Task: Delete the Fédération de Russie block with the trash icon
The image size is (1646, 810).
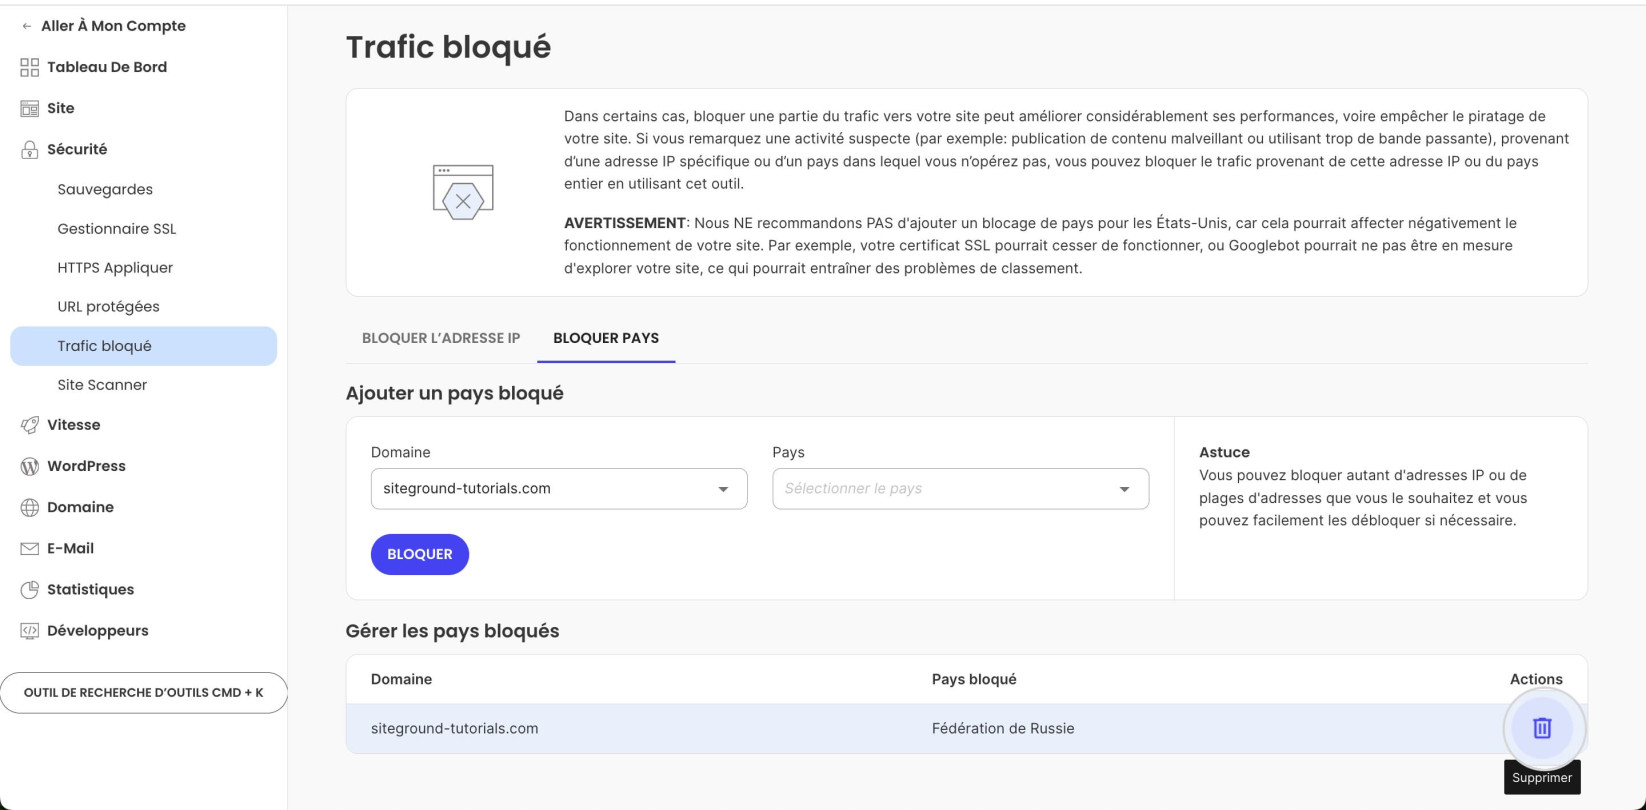Action: [1542, 728]
